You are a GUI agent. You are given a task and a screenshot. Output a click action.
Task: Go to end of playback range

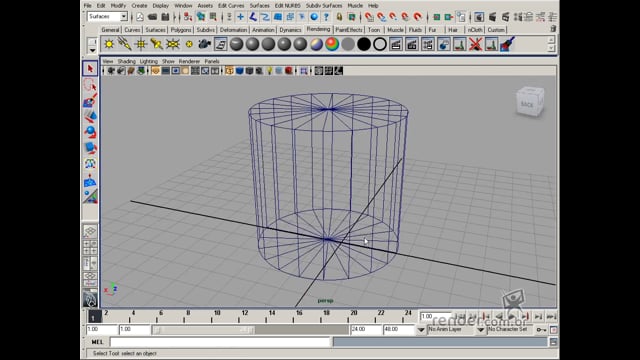551,316
